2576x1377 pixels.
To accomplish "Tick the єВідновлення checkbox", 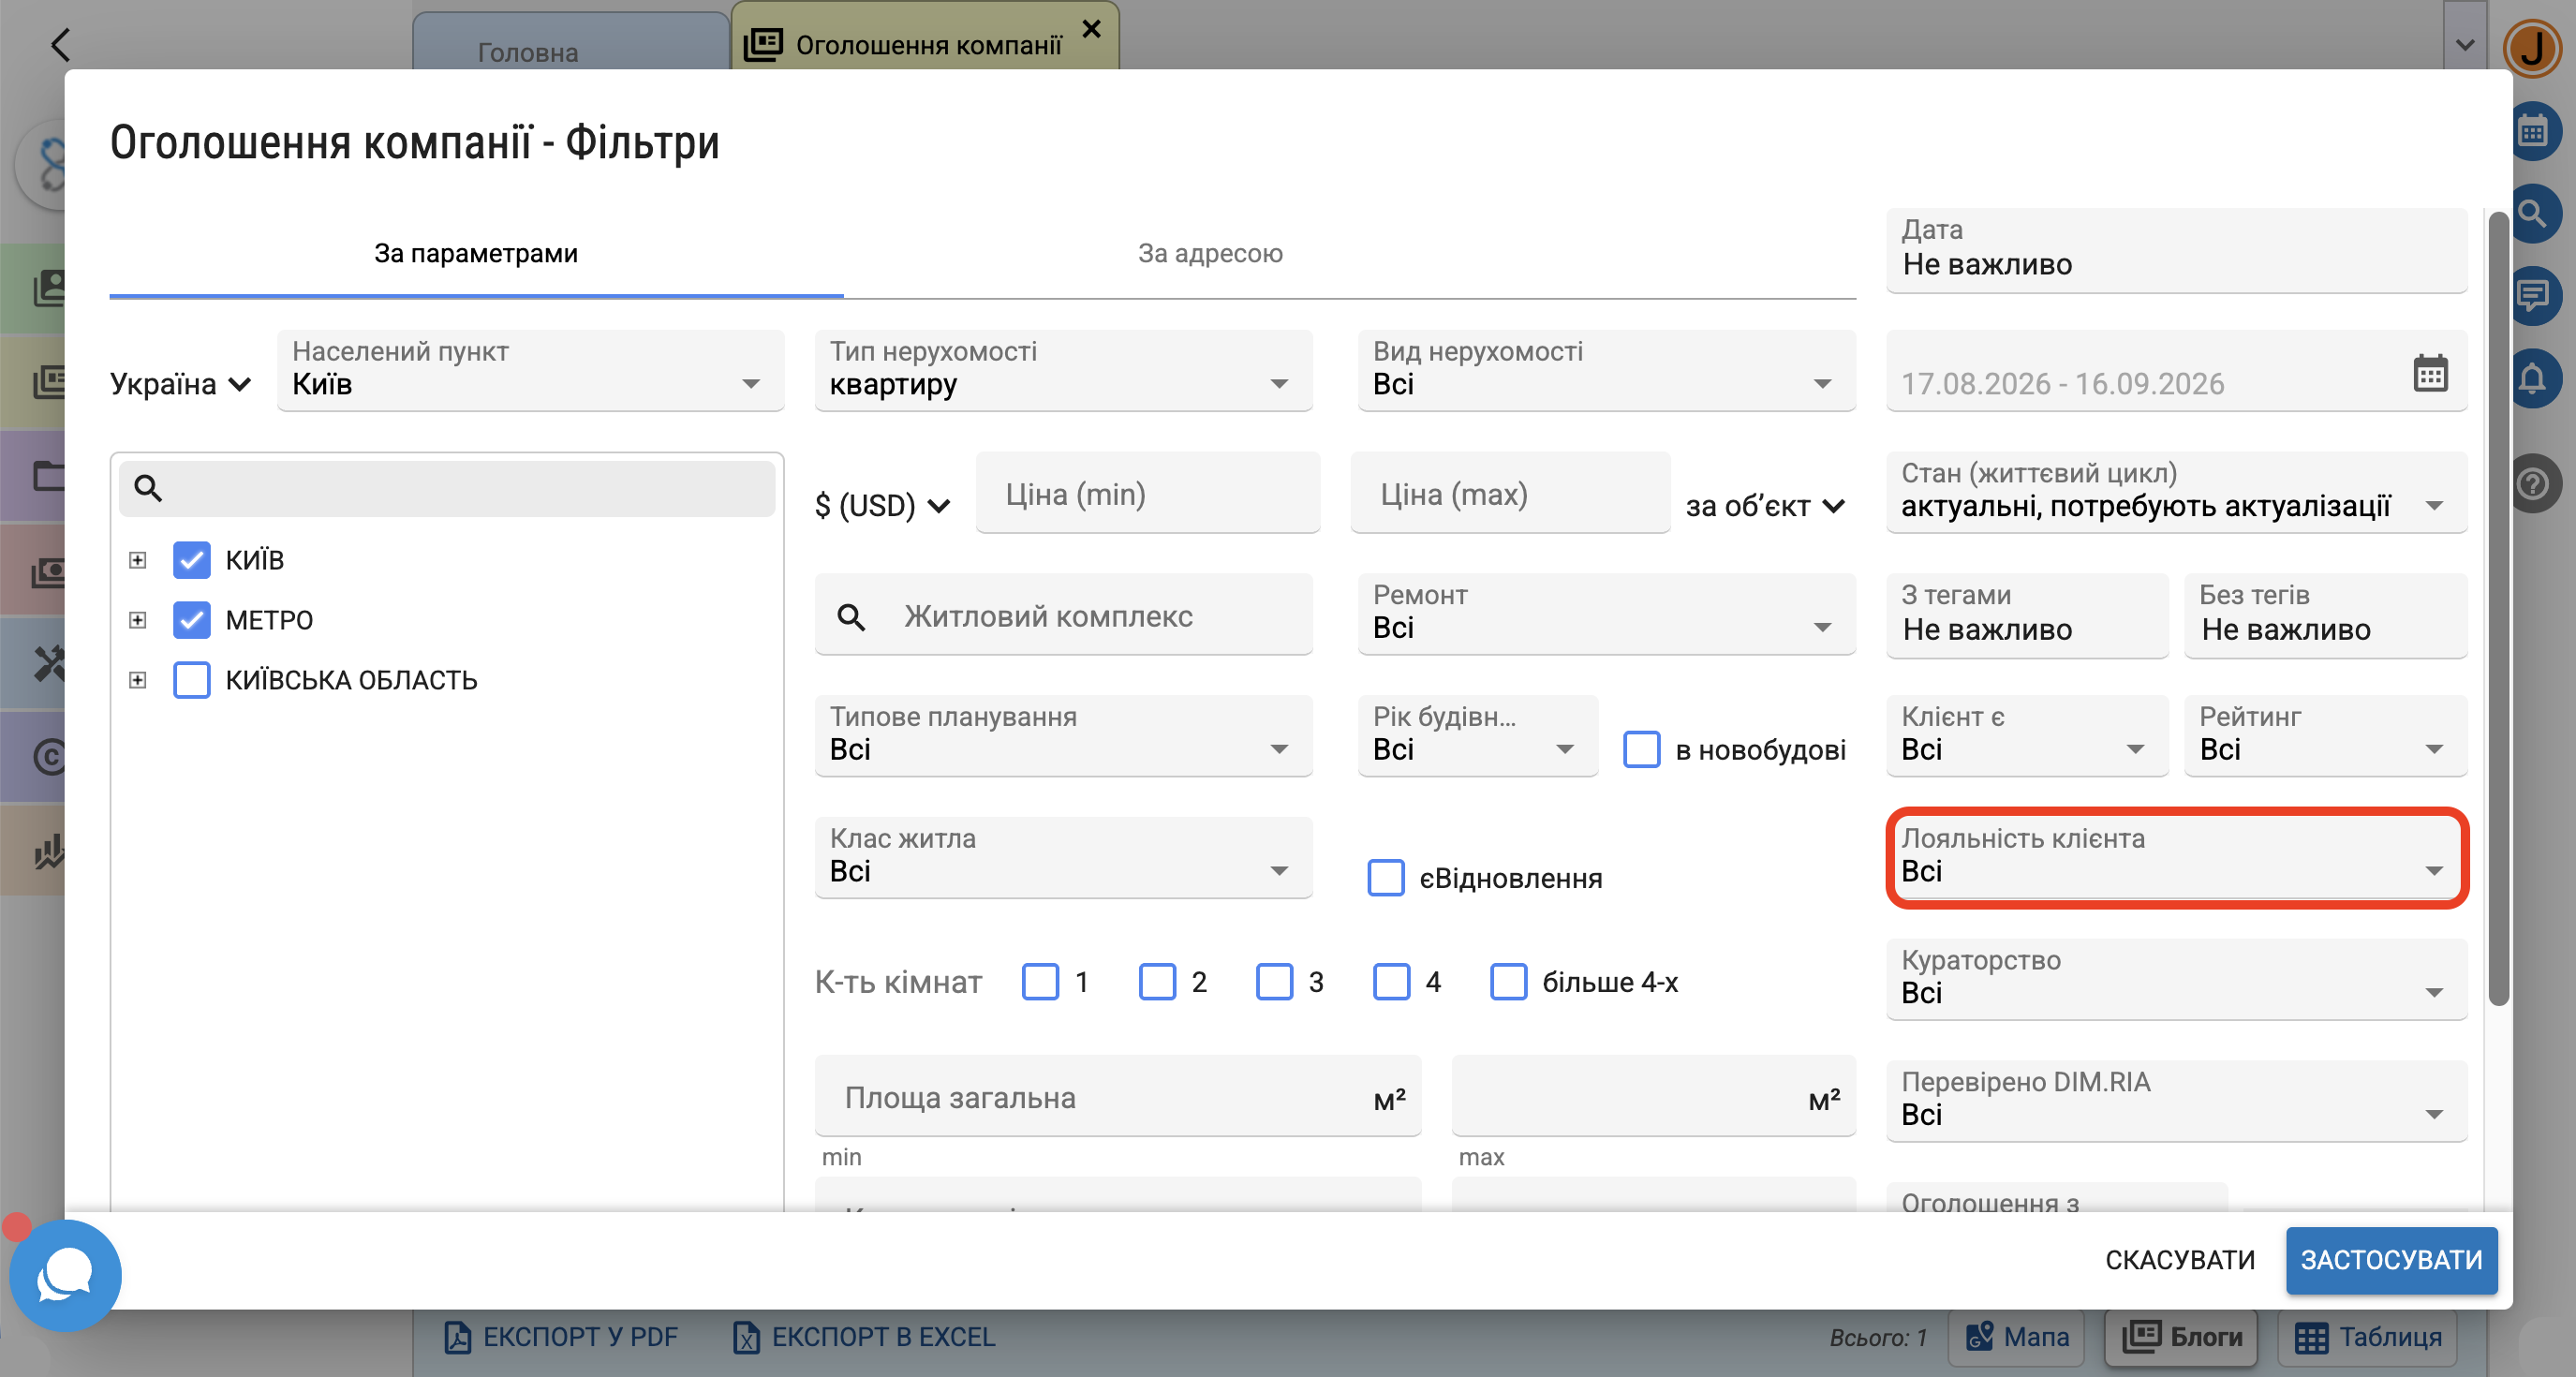I will [x=1385, y=878].
